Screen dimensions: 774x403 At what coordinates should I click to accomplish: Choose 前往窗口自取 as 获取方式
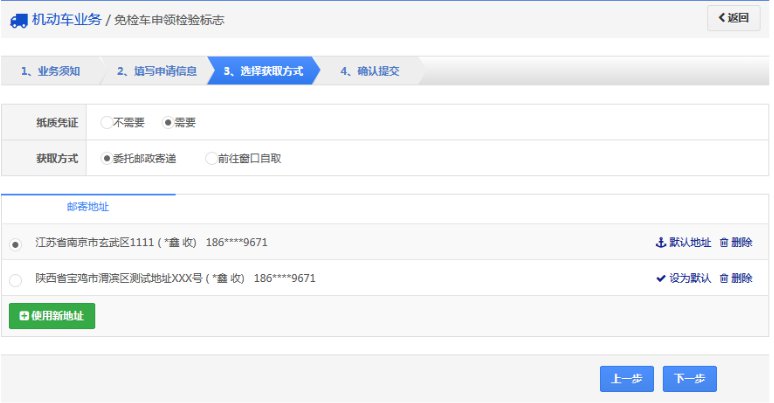pos(210,158)
